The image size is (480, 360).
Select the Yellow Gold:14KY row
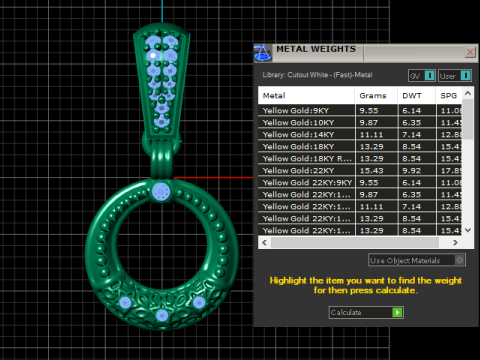[x=360, y=134]
